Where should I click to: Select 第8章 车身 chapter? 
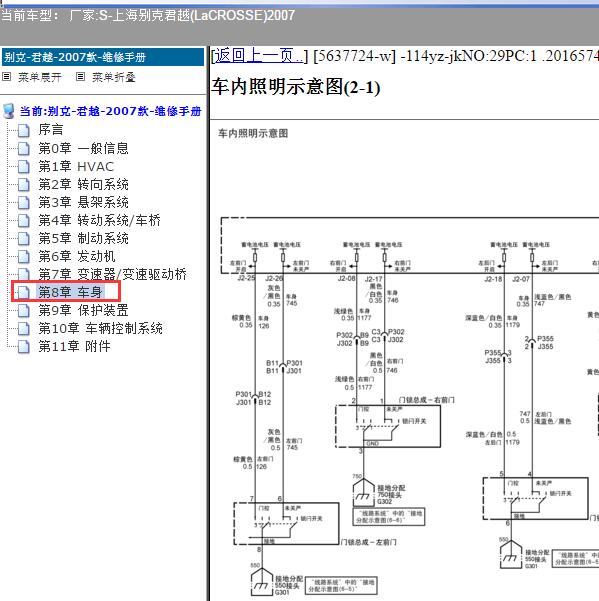(70, 292)
